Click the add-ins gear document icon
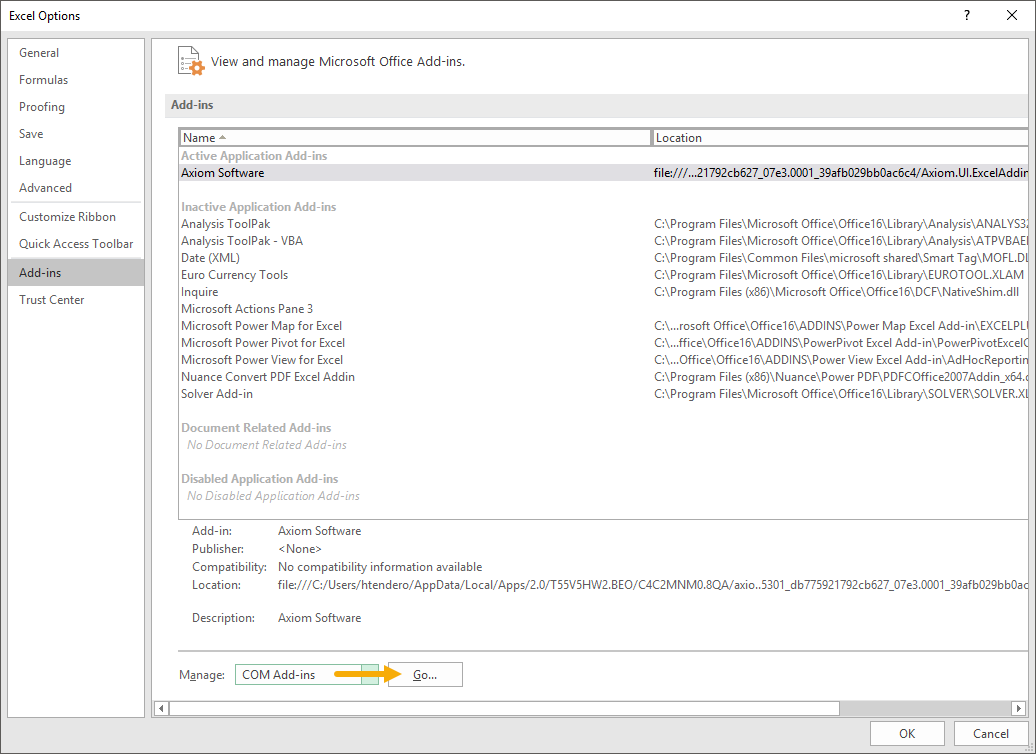The image size is (1036, 754). click(x=192, y=61)
